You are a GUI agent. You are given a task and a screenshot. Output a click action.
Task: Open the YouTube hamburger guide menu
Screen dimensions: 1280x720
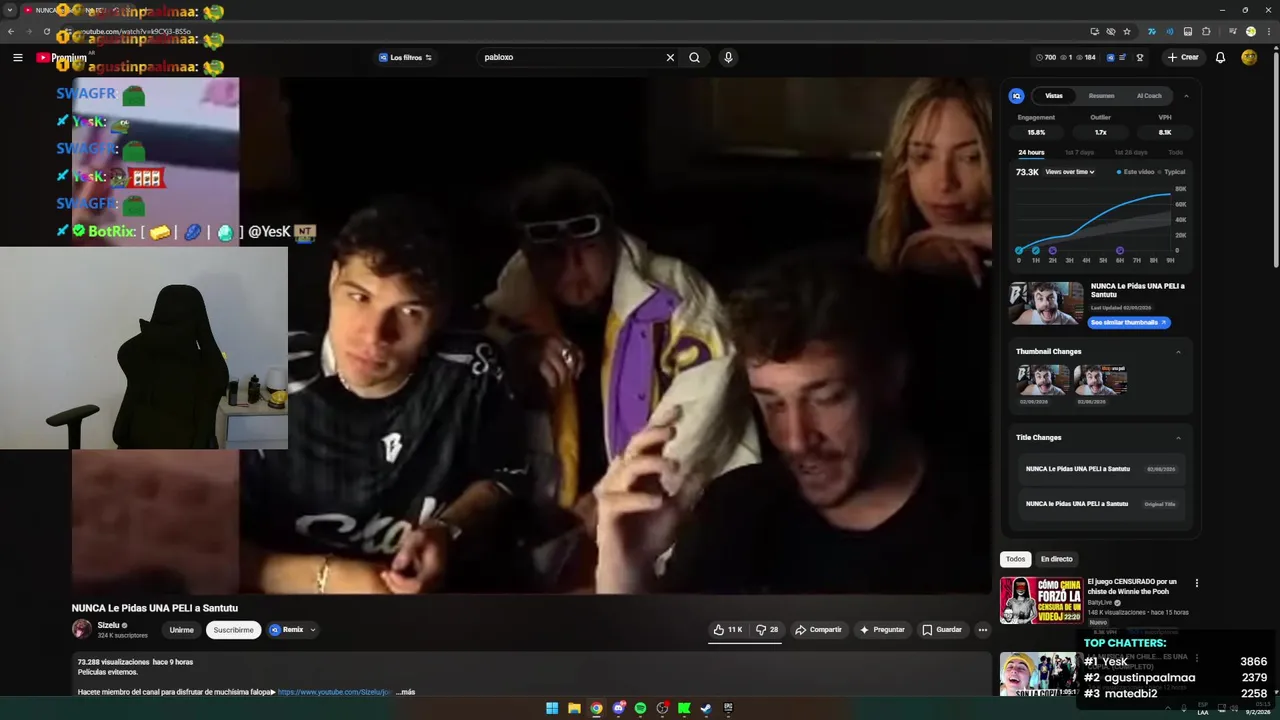(x=17, y=57)
